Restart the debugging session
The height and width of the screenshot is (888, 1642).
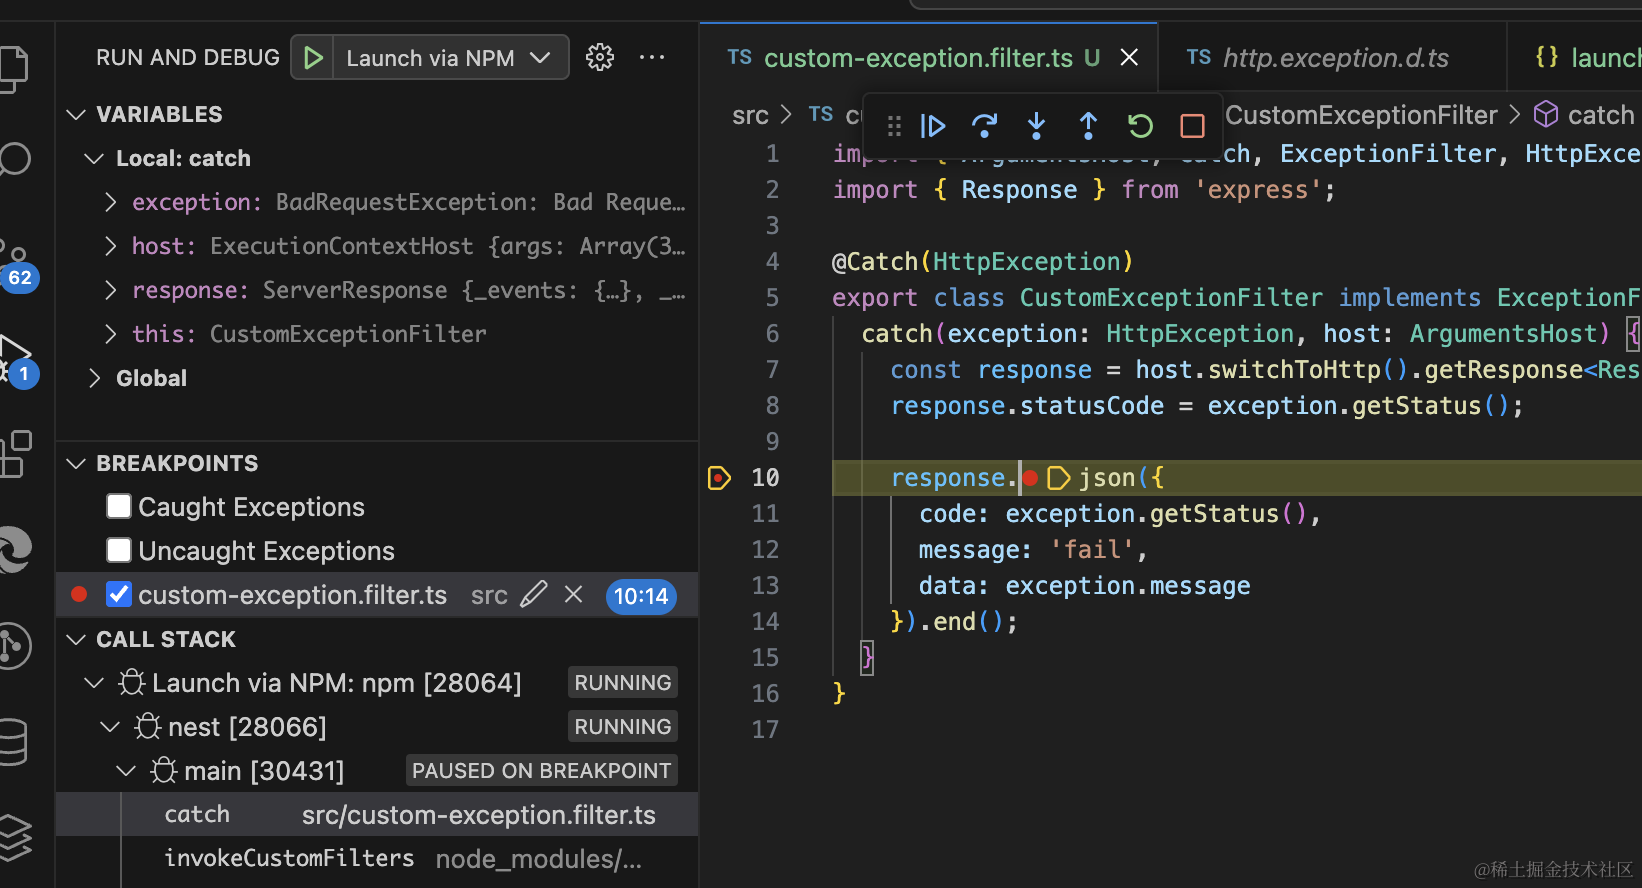[1140, 126]
